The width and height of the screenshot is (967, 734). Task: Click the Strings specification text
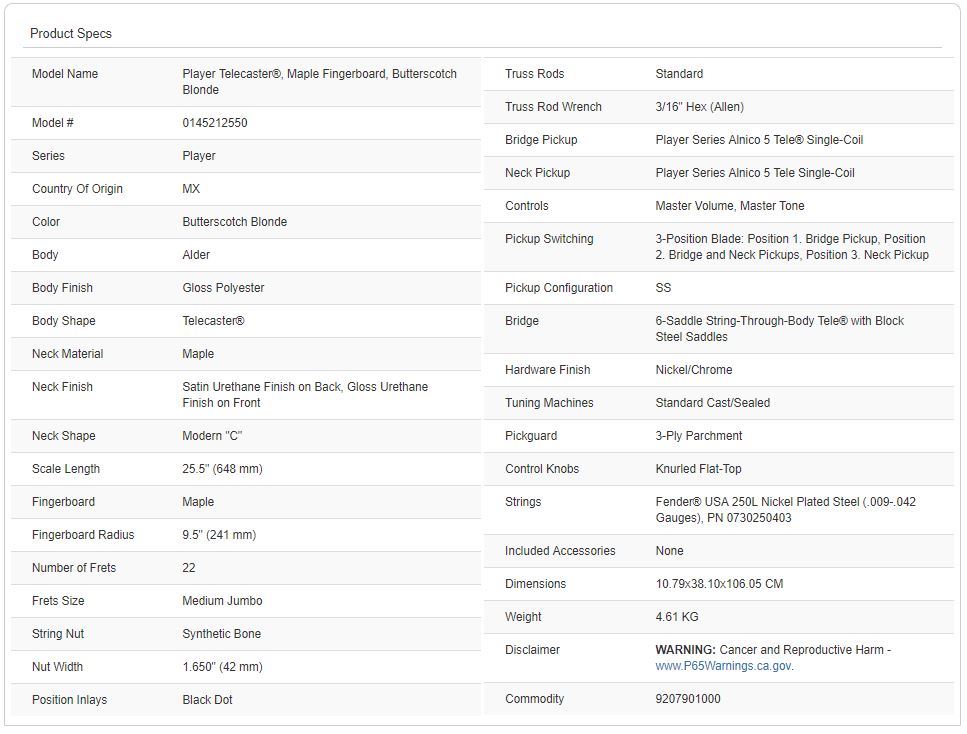[785, 510]
